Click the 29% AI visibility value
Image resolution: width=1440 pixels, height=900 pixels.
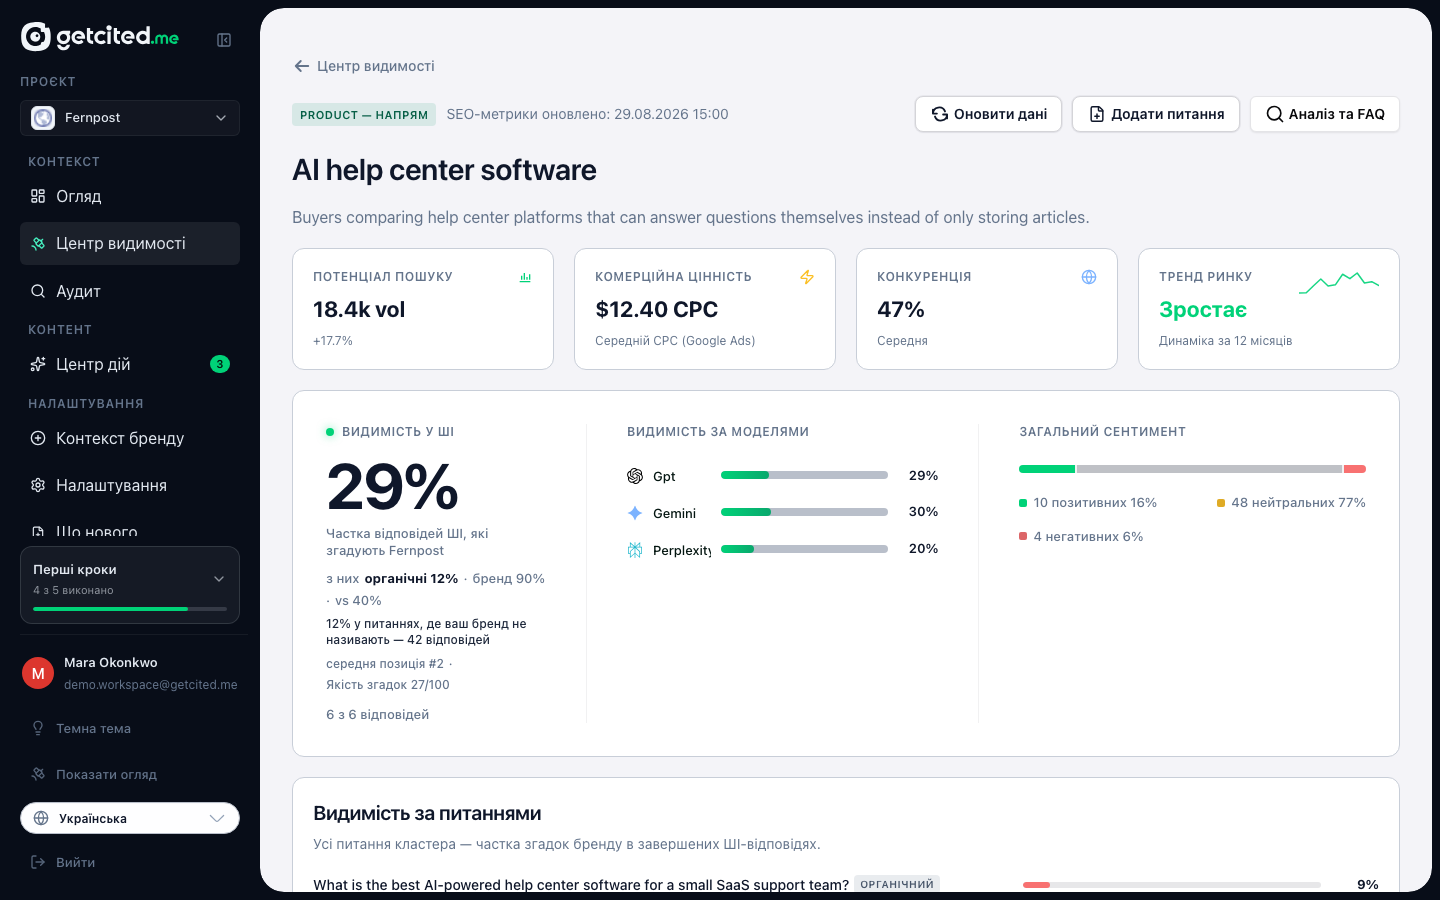click(392, 487)
